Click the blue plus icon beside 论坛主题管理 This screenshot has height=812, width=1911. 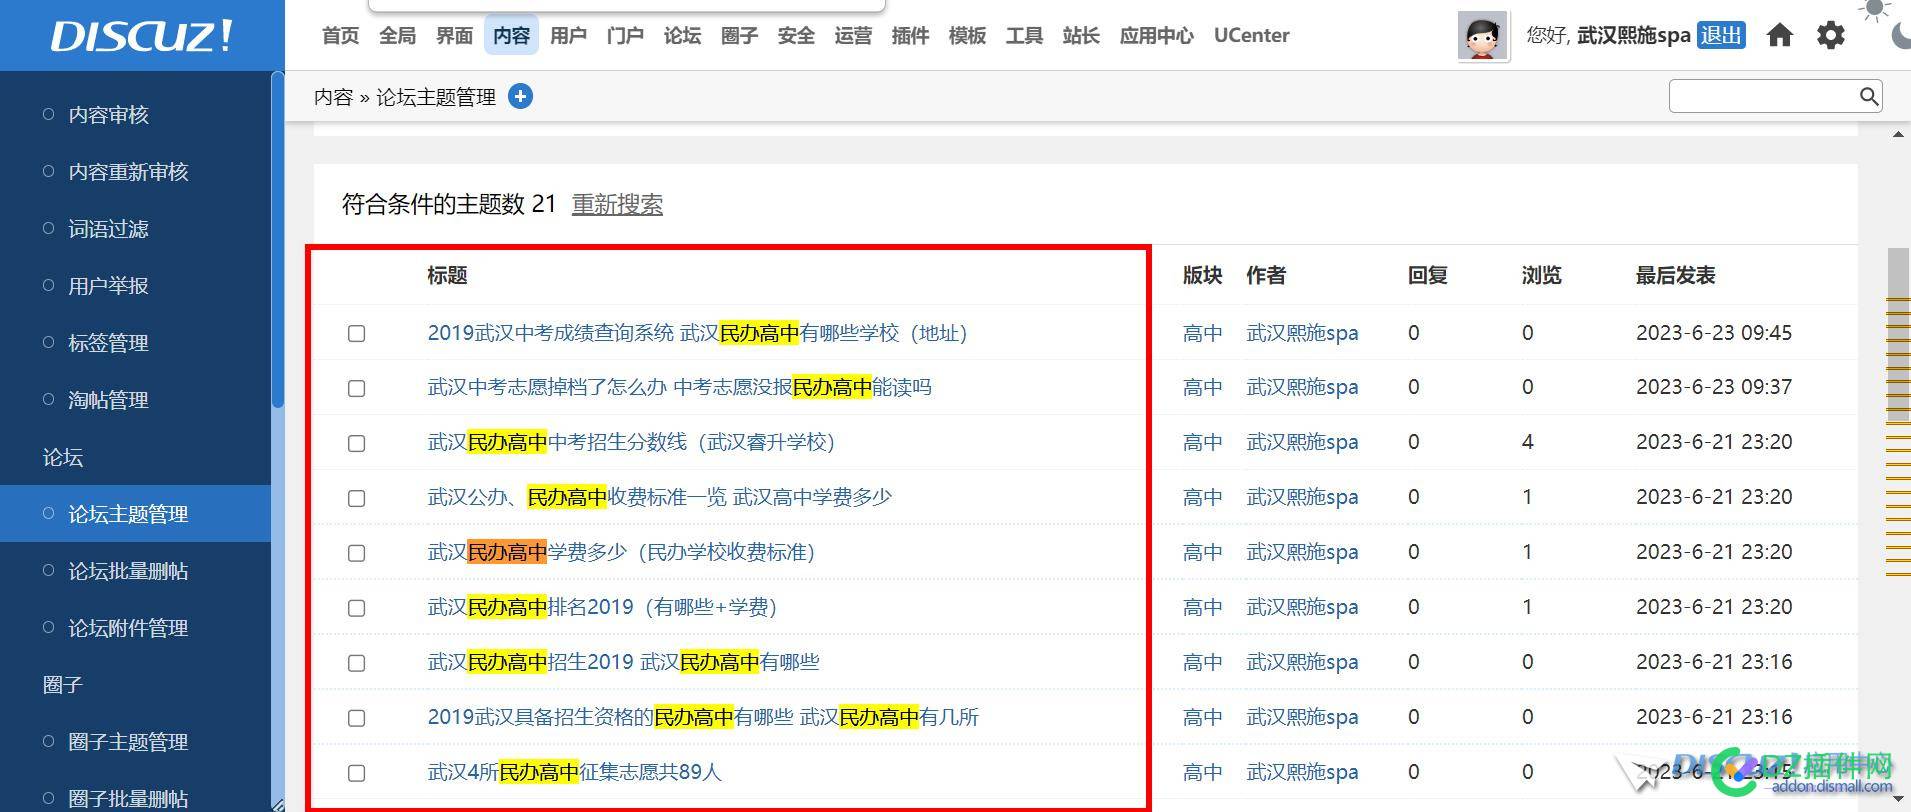520,96
